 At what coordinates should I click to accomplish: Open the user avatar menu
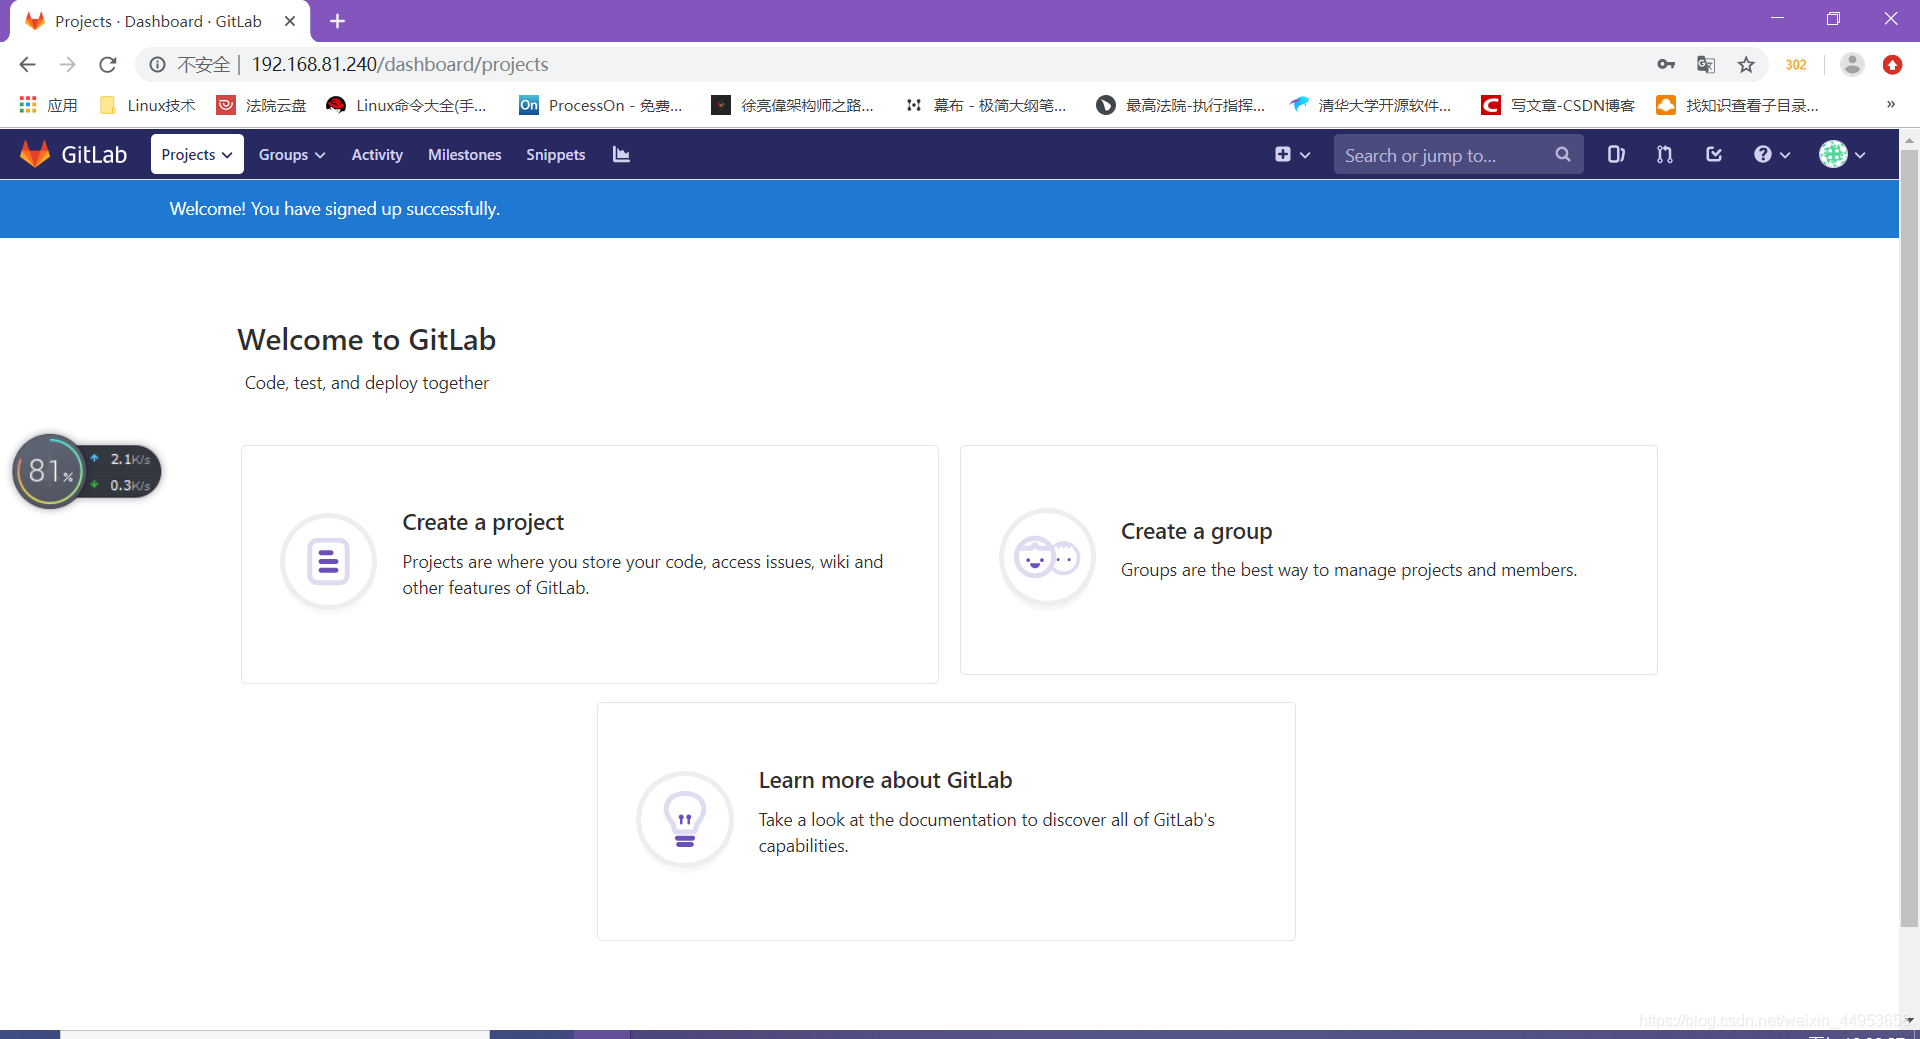pos(1842,154)
